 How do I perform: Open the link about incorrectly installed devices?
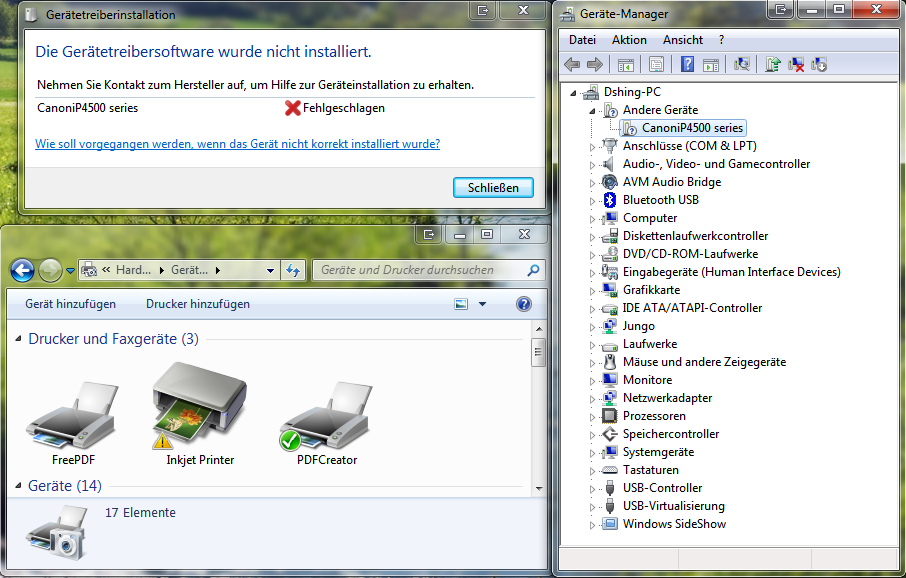click(x=237, y=143)
